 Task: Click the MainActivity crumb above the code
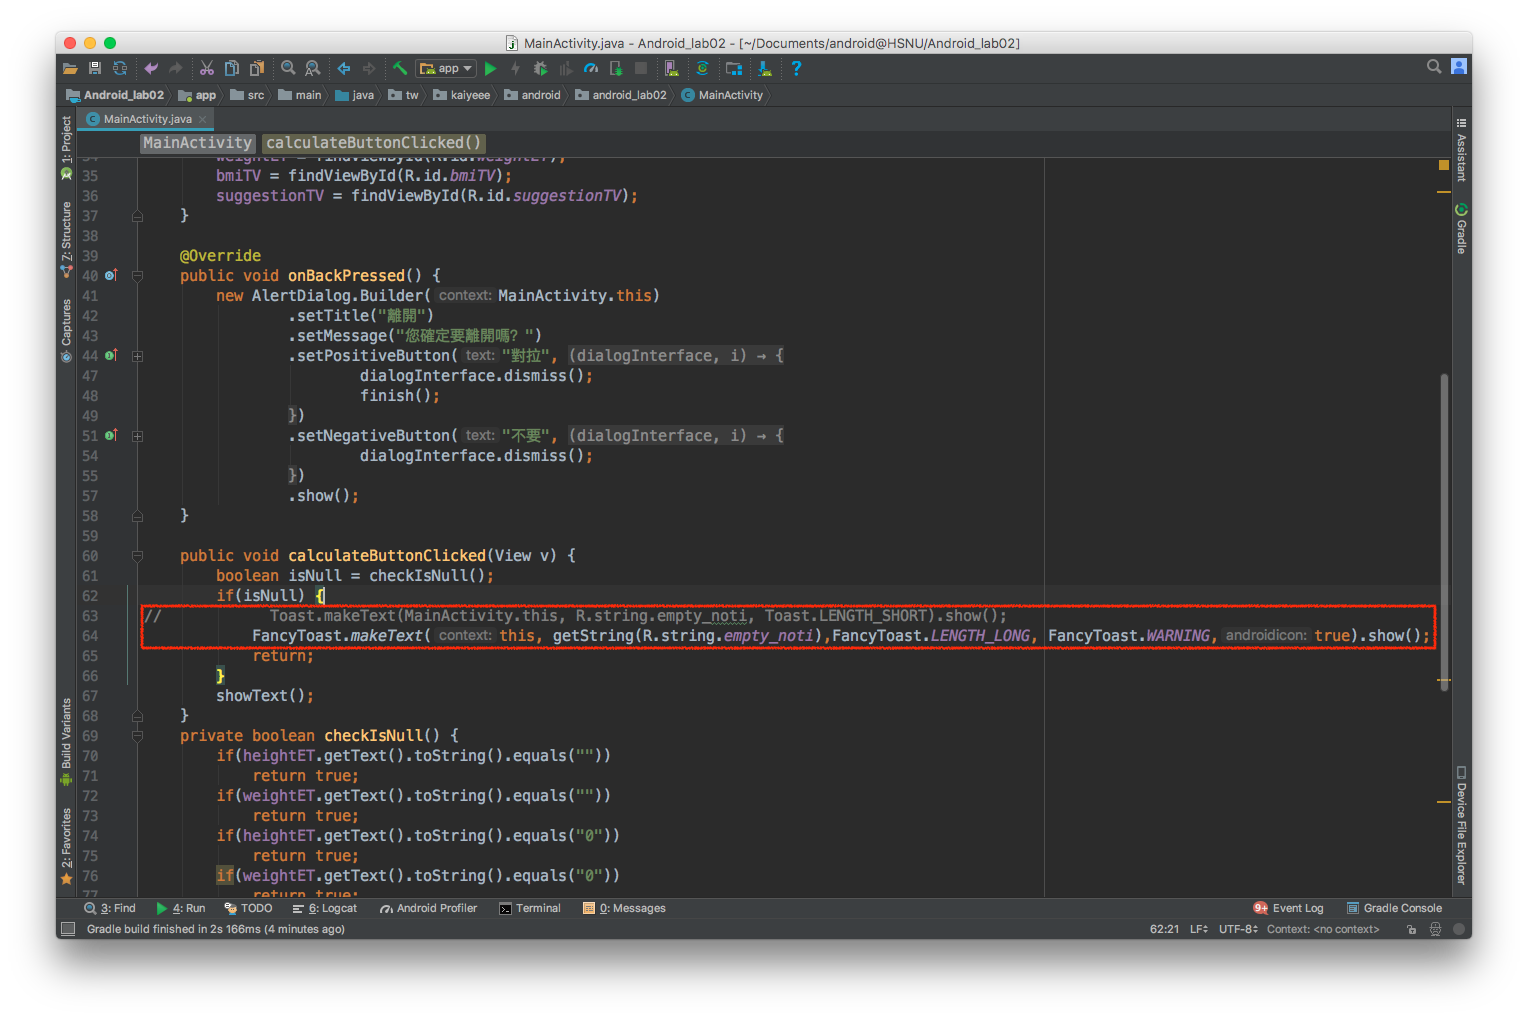[x=197, y=143]
